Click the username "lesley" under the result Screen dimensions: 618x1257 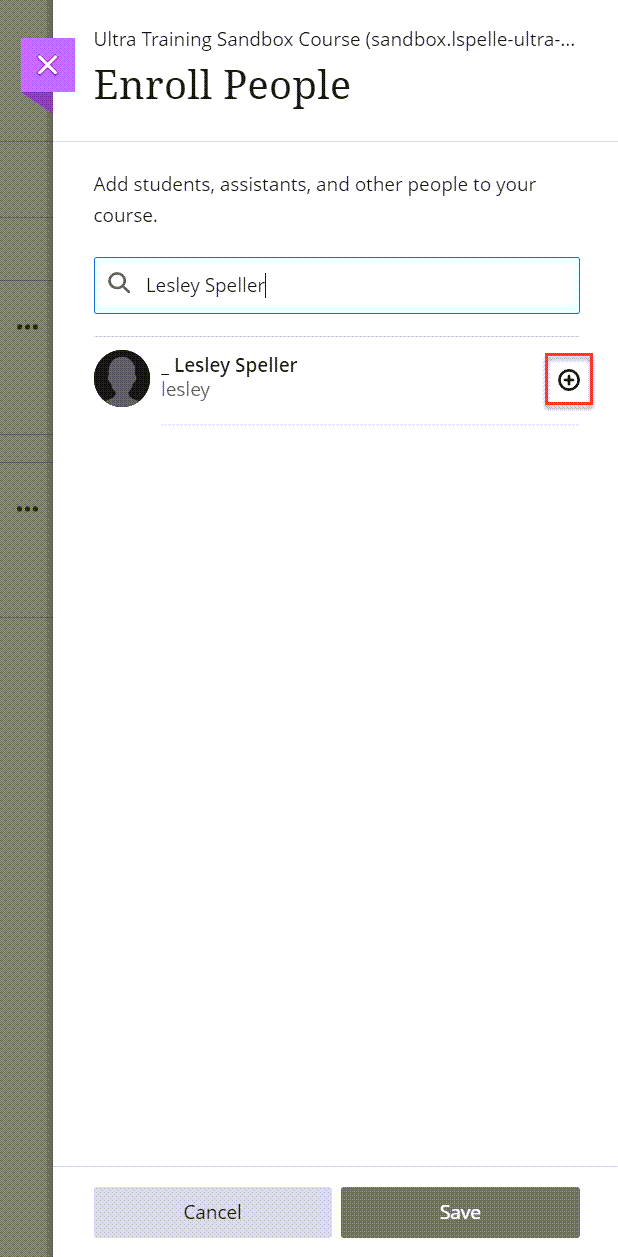point(185,390)
